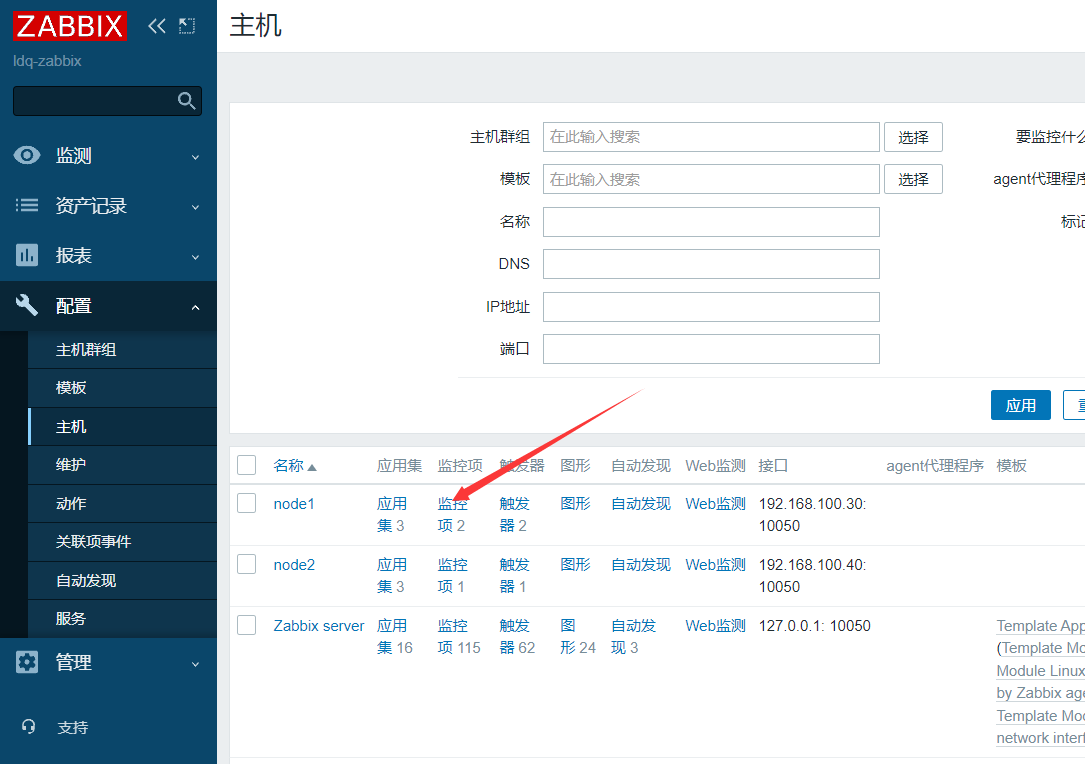Viewport: 1085px width, 764px height.
Task: Open 模板 in the configuration submenu
Action: tap(71, 388)
